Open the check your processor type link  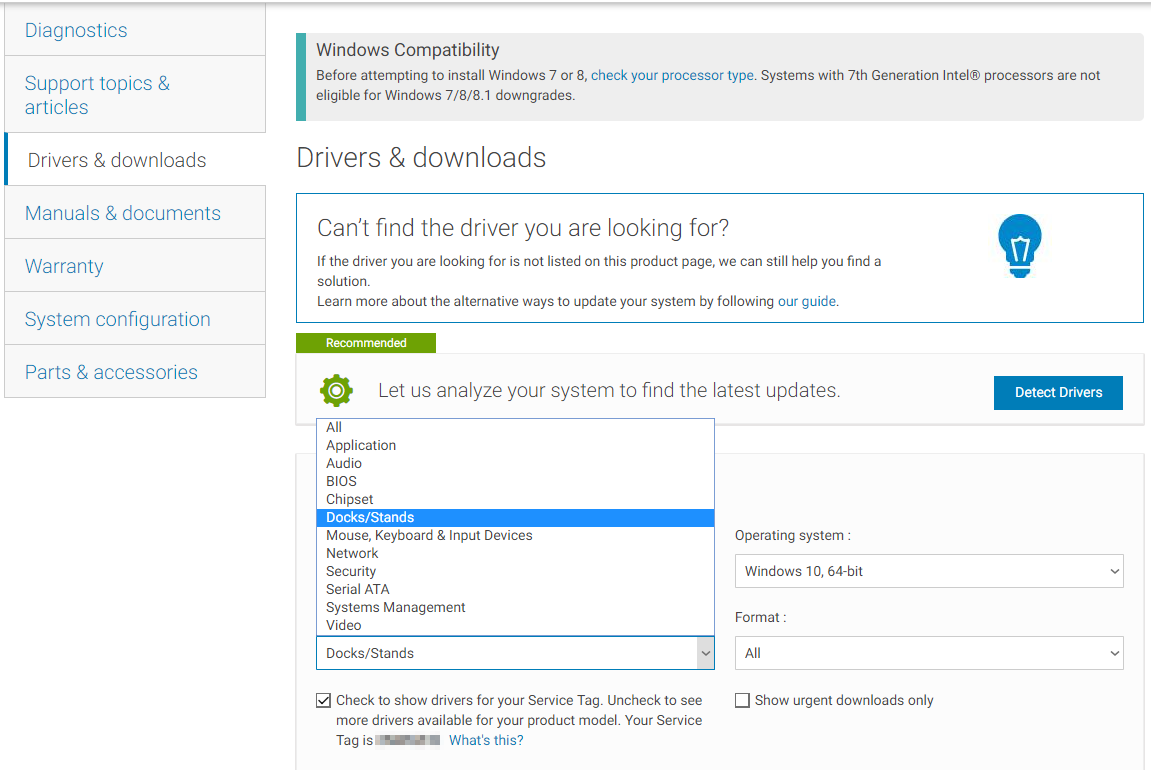tap(672, 75)
